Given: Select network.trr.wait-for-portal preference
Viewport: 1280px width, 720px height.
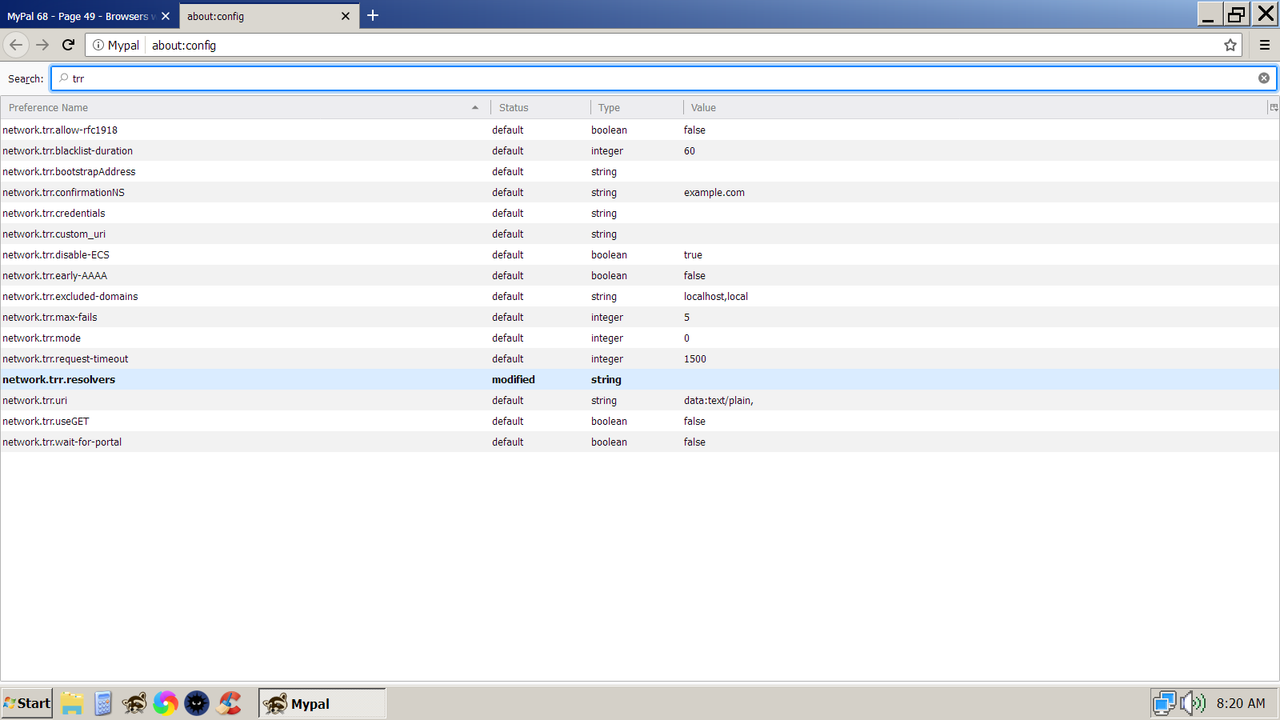Looking at the screenshot, I should click(x=640, y=442).
